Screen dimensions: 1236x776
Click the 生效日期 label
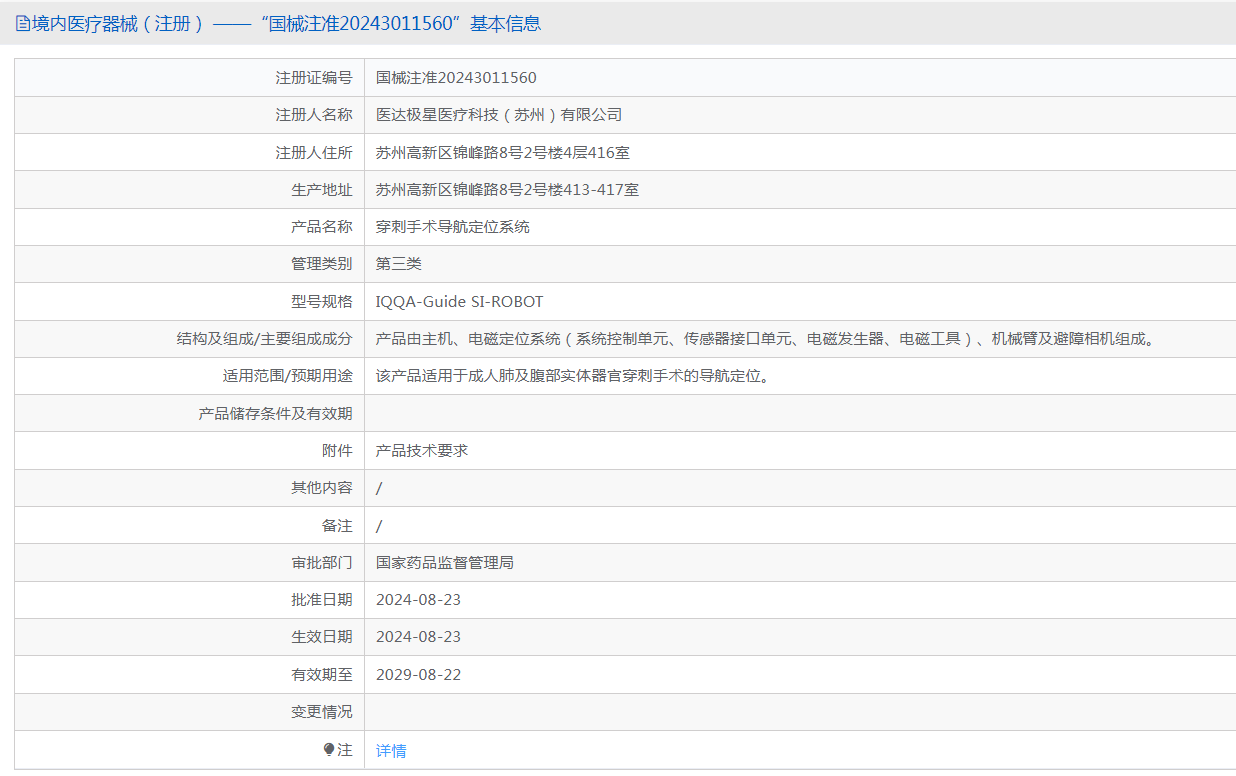(322, 637)
